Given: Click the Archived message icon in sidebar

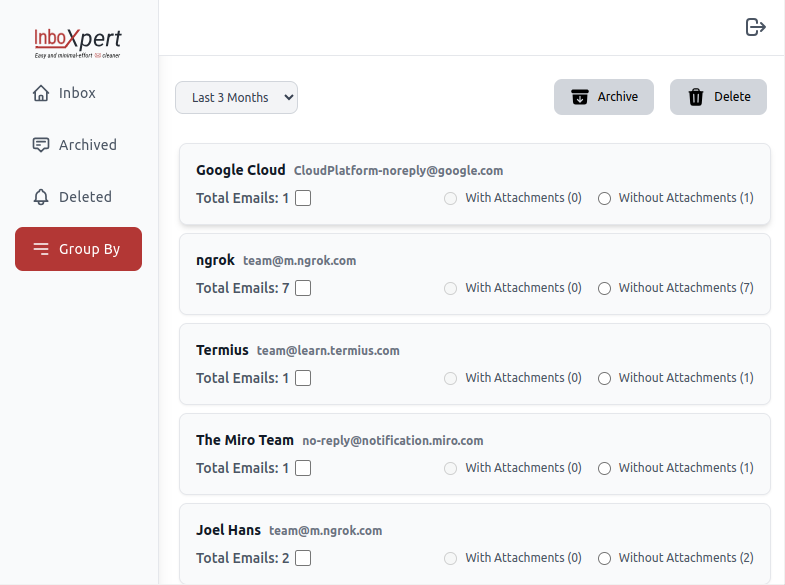Looking at the screenshot, I should pyautogui.click(x=41, y=145).
